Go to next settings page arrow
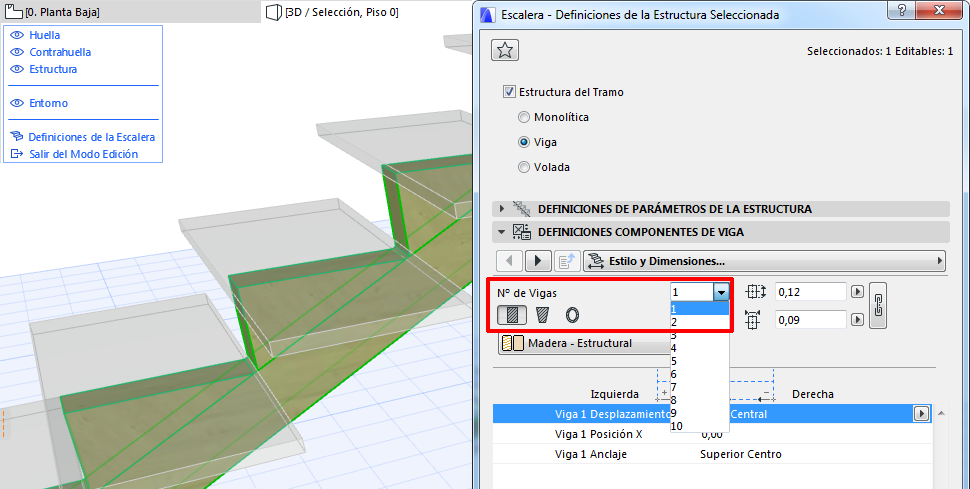 click(538, 261)
